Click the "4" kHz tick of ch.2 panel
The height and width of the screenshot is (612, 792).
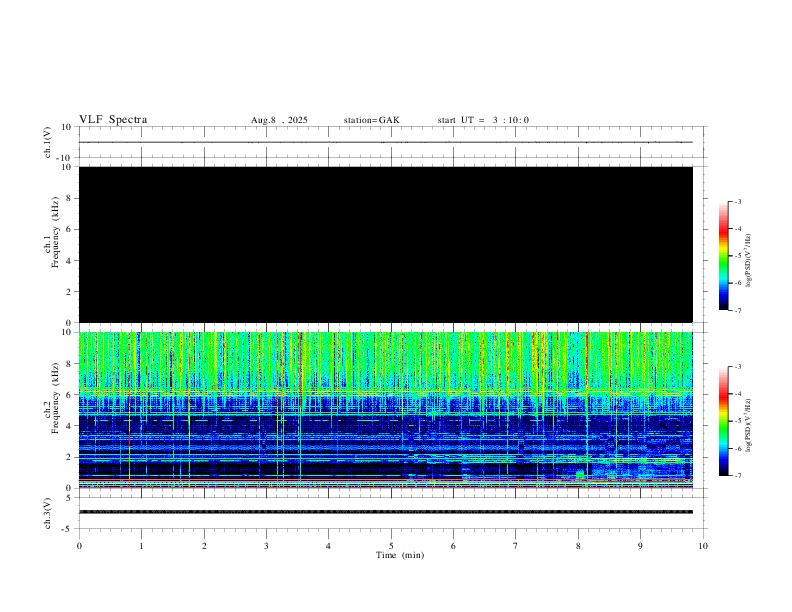pos(70,426)
